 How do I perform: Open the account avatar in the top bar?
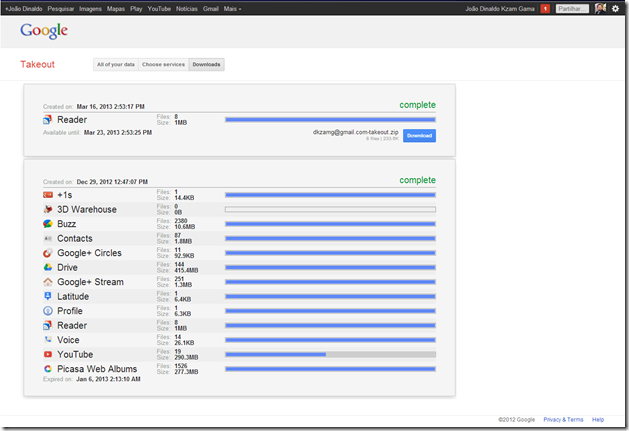click(x=601, y=8)
